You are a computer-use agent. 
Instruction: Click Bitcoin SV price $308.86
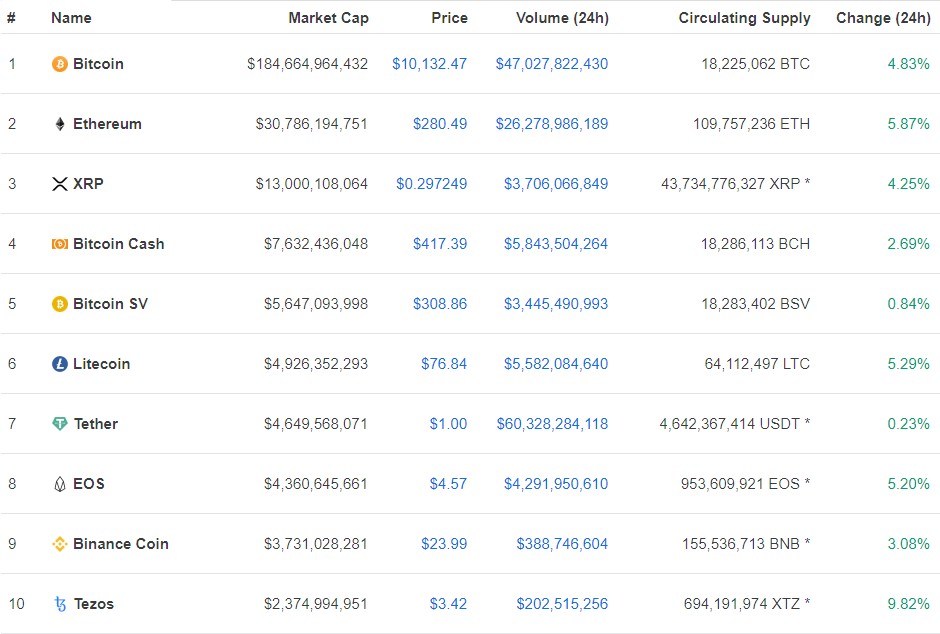pyautogui.click(x=440, y=304)
